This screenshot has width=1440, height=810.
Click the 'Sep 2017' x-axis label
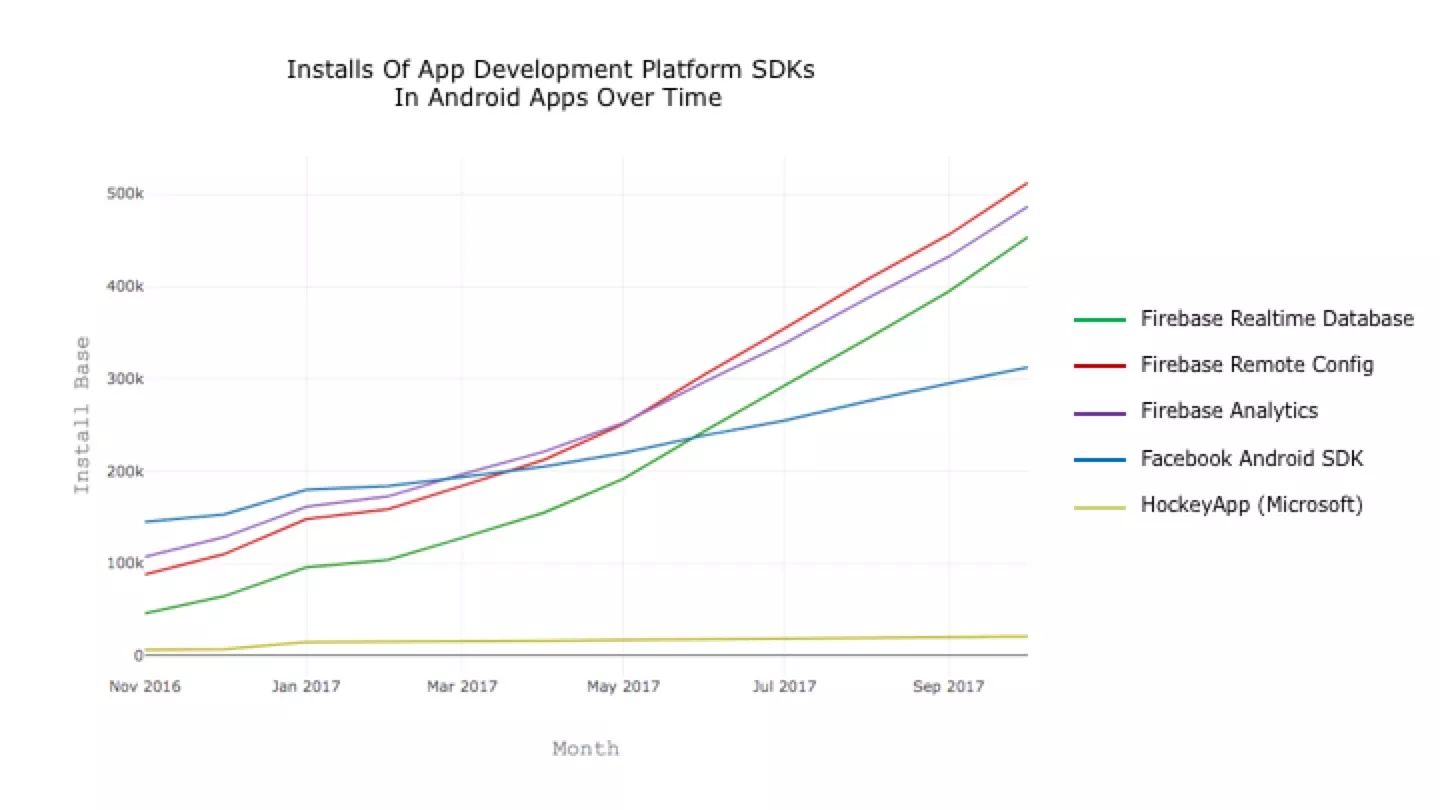tap(949, 687)
